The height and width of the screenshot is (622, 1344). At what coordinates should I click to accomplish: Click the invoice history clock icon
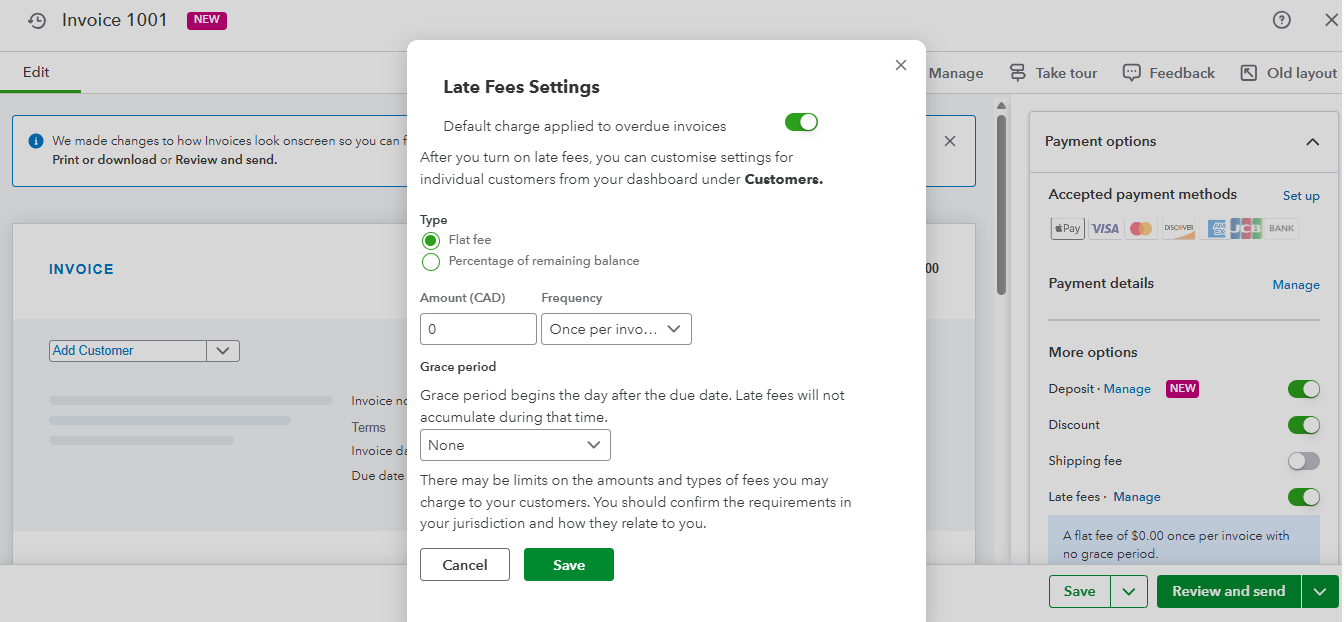coord(37,20)
